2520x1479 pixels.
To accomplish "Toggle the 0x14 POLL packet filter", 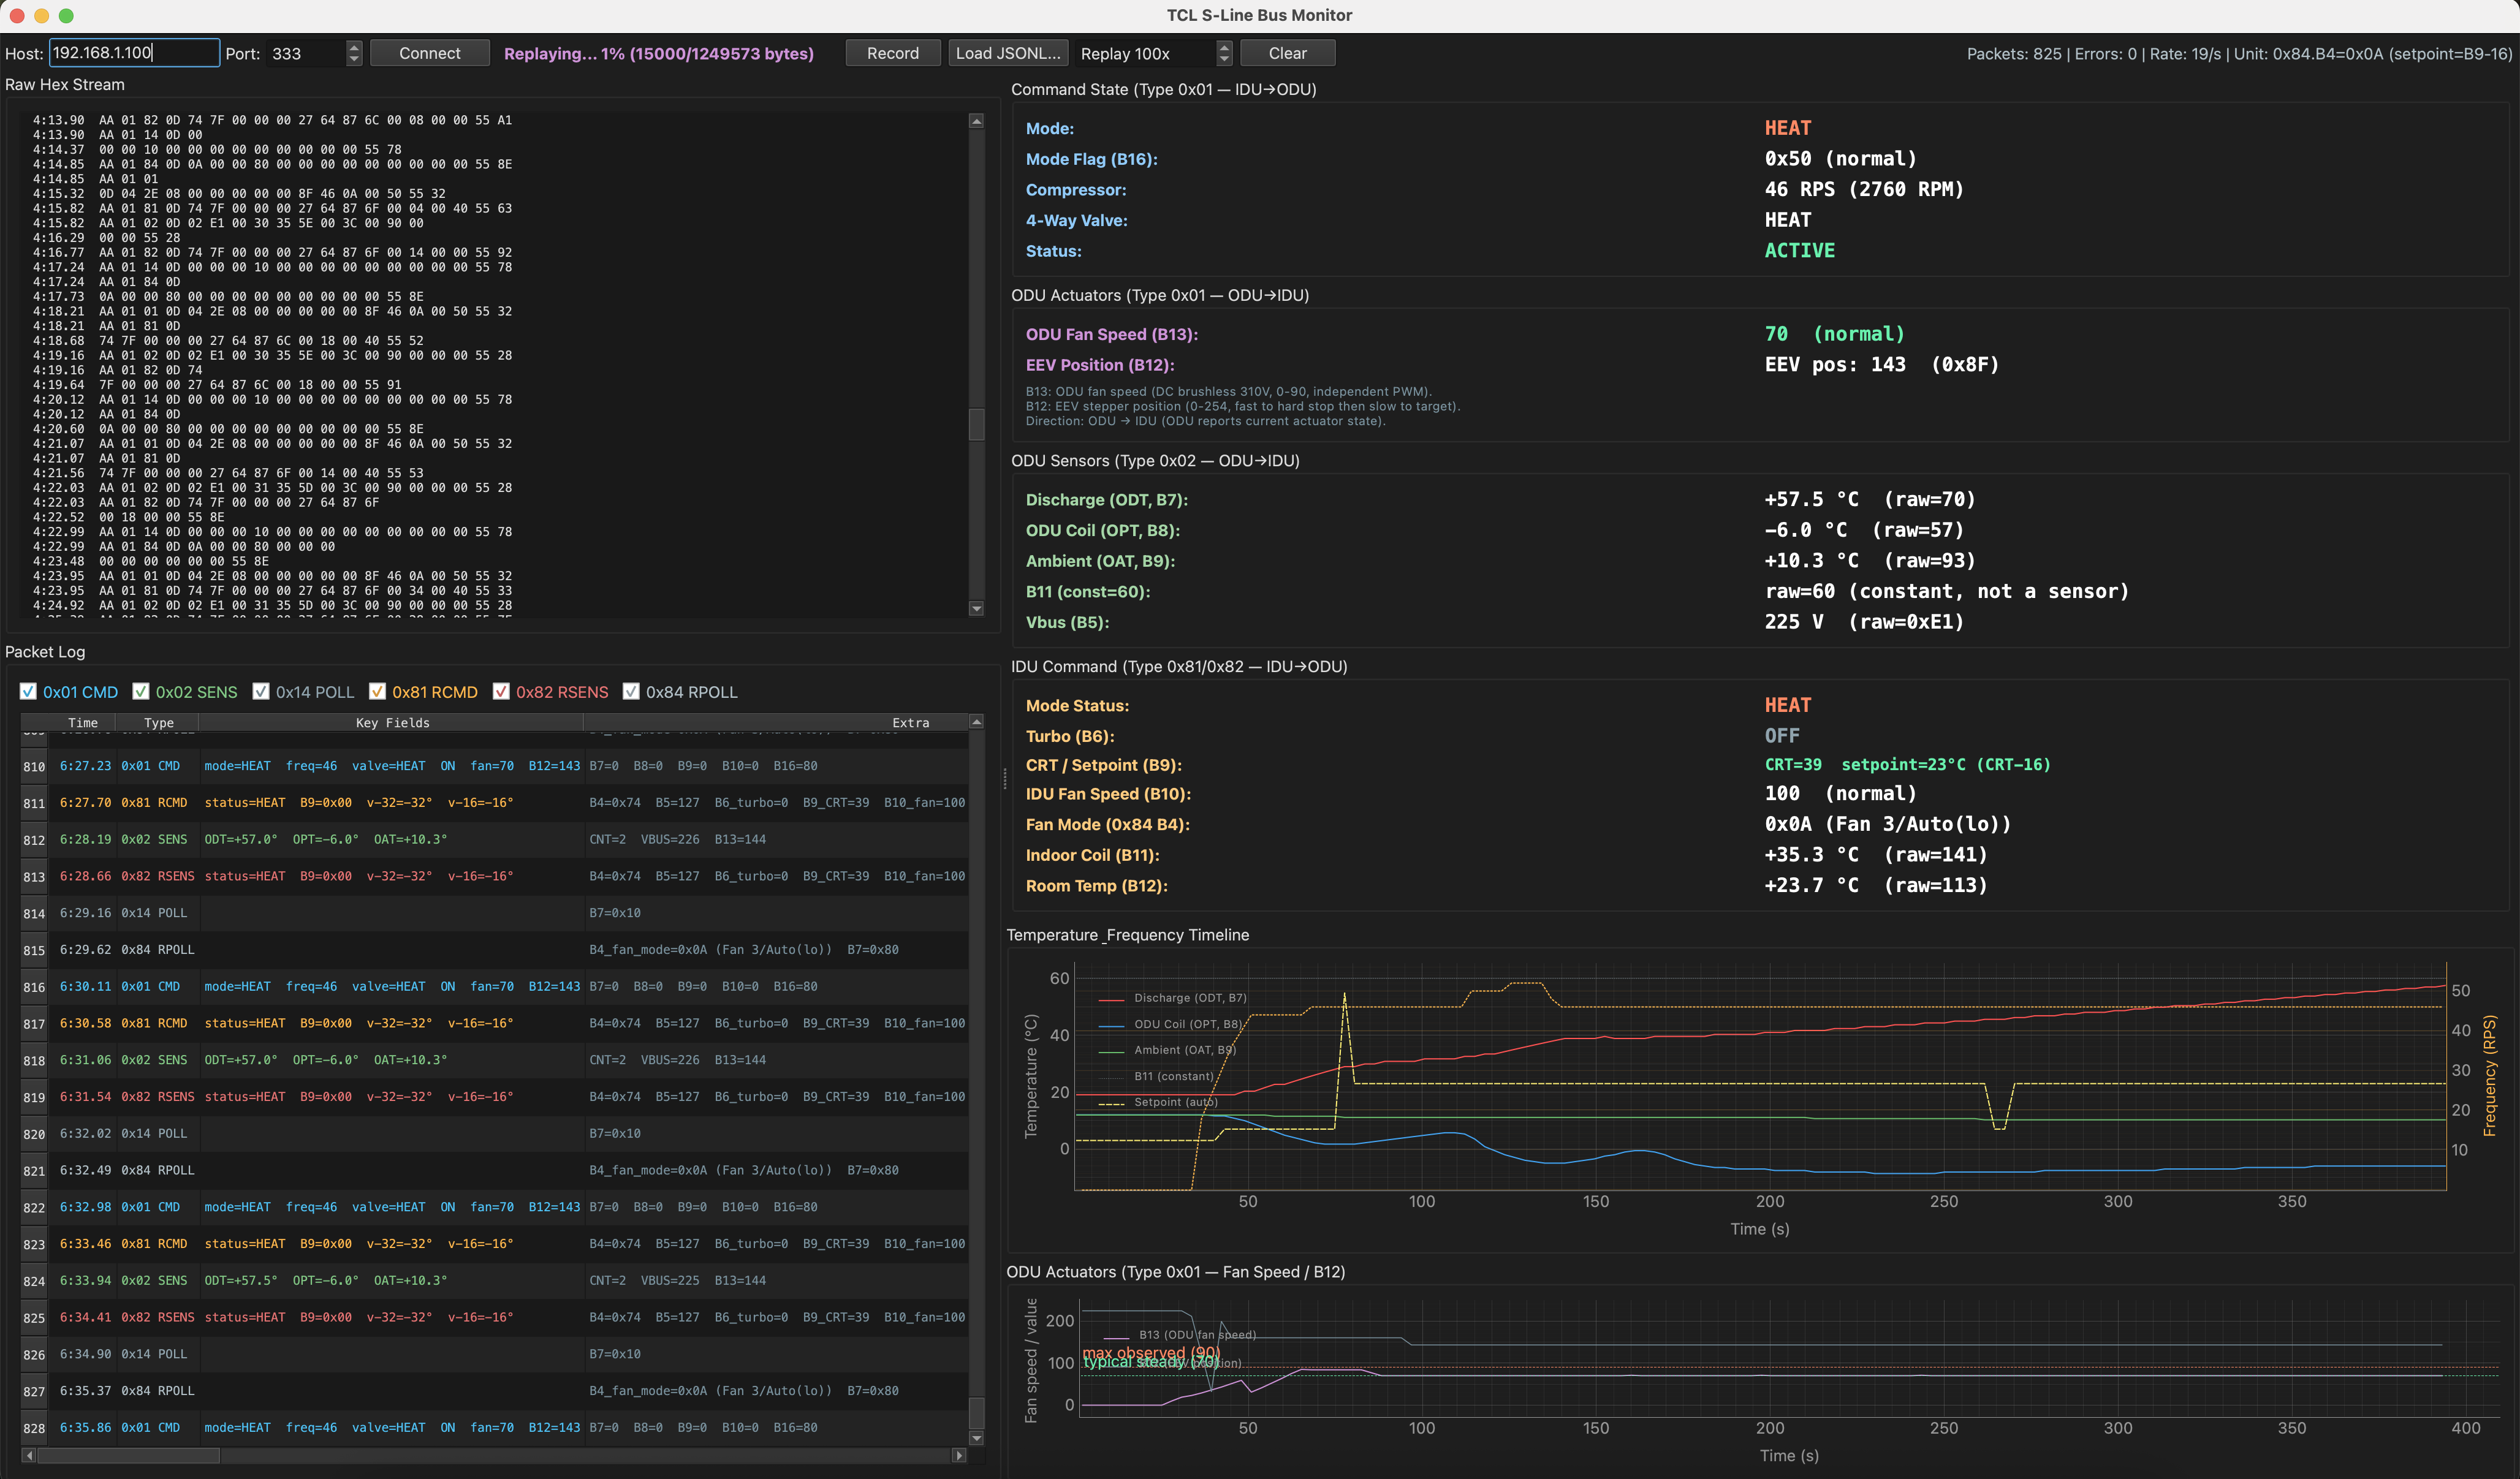I will 261,692.
